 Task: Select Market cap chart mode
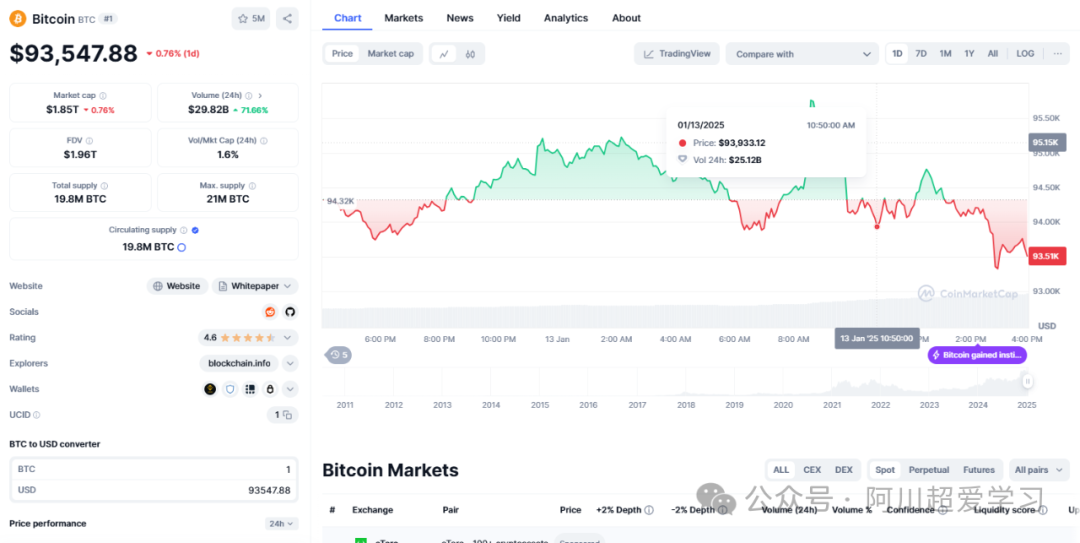391,54
